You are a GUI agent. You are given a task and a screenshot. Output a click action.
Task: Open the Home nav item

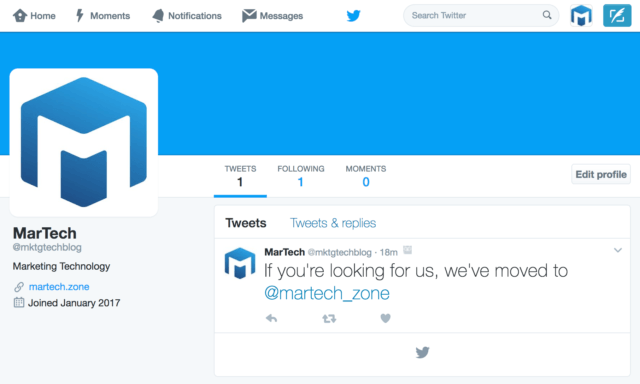tap(34, 16)
